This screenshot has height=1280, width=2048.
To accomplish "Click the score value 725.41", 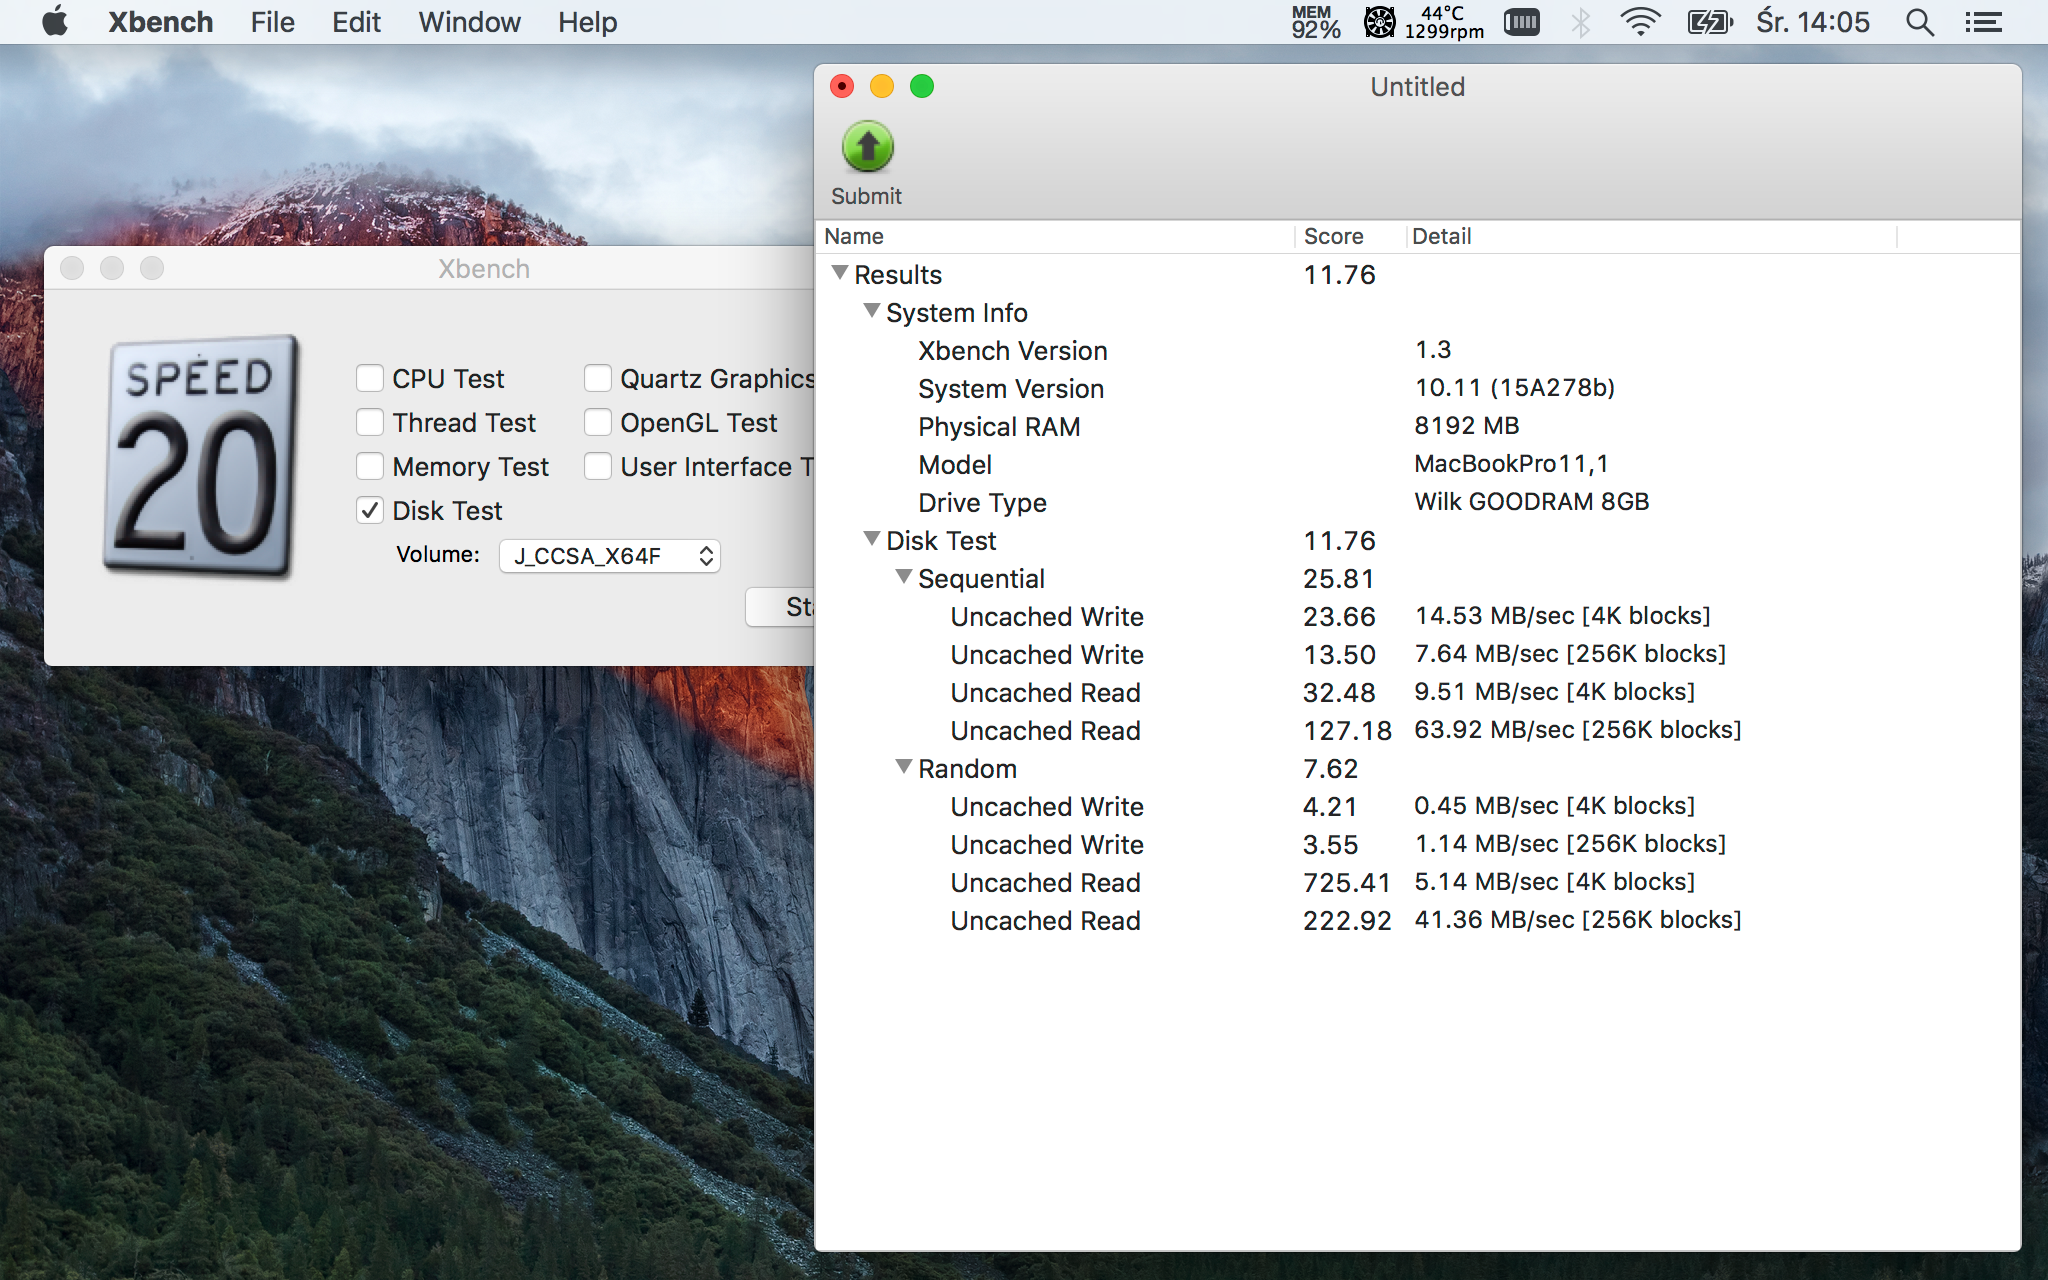I will pyautogui.click(x=1346, y=883).
